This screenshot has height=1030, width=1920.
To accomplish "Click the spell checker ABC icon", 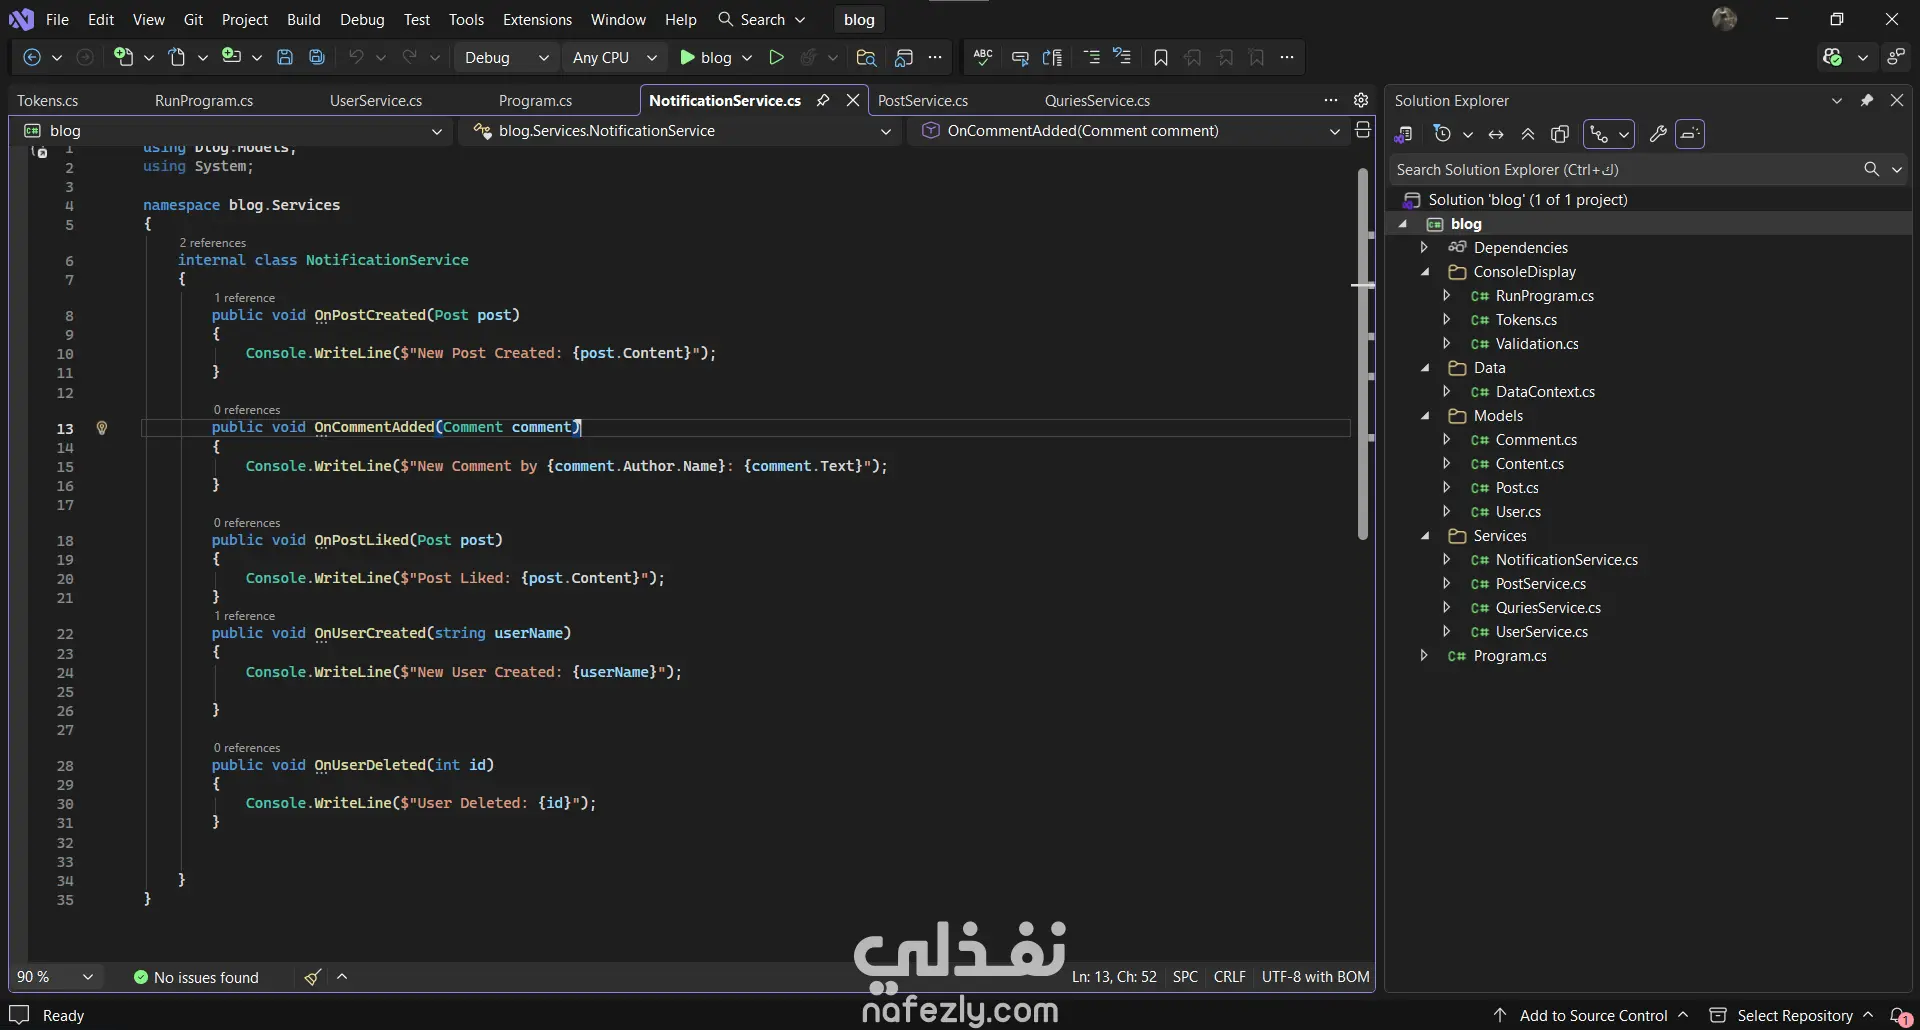I will 983,58.
